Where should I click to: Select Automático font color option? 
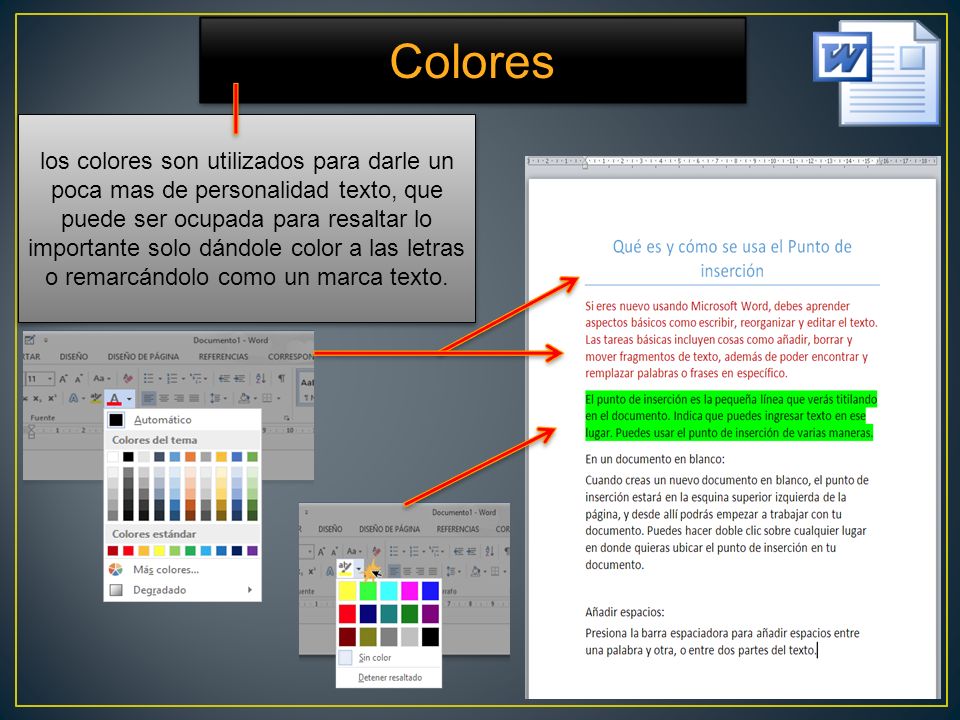click(182, 420)
